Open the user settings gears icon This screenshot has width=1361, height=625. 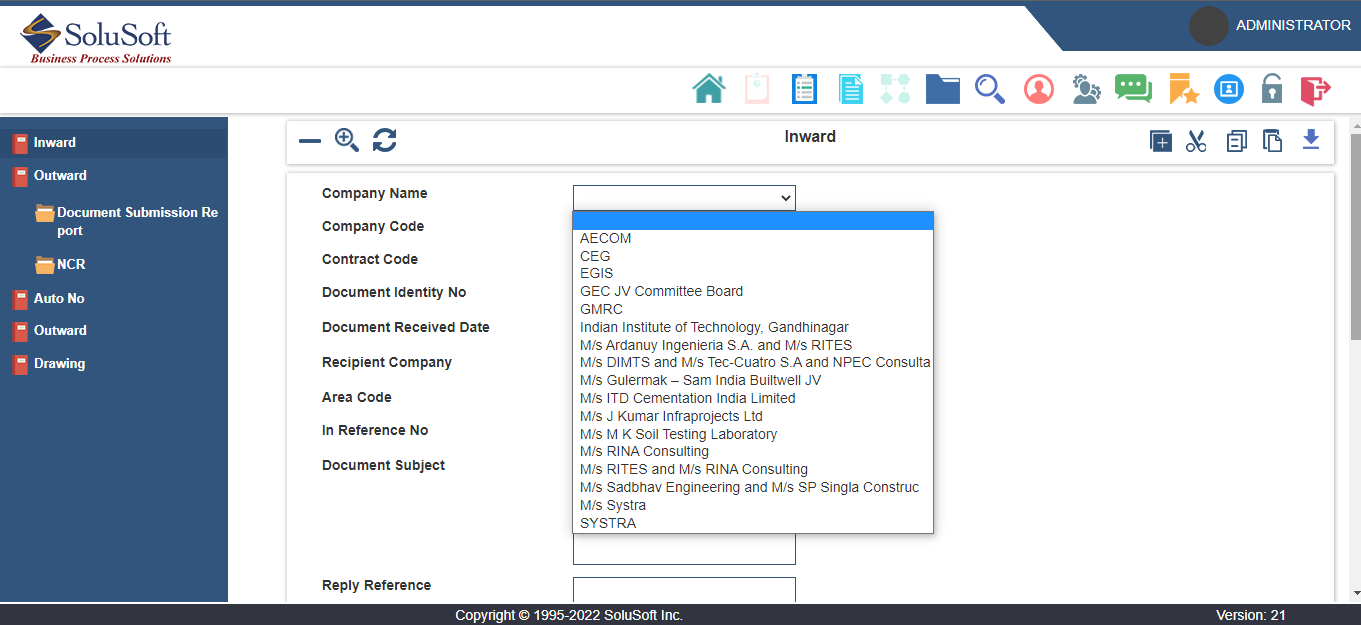1086,89
